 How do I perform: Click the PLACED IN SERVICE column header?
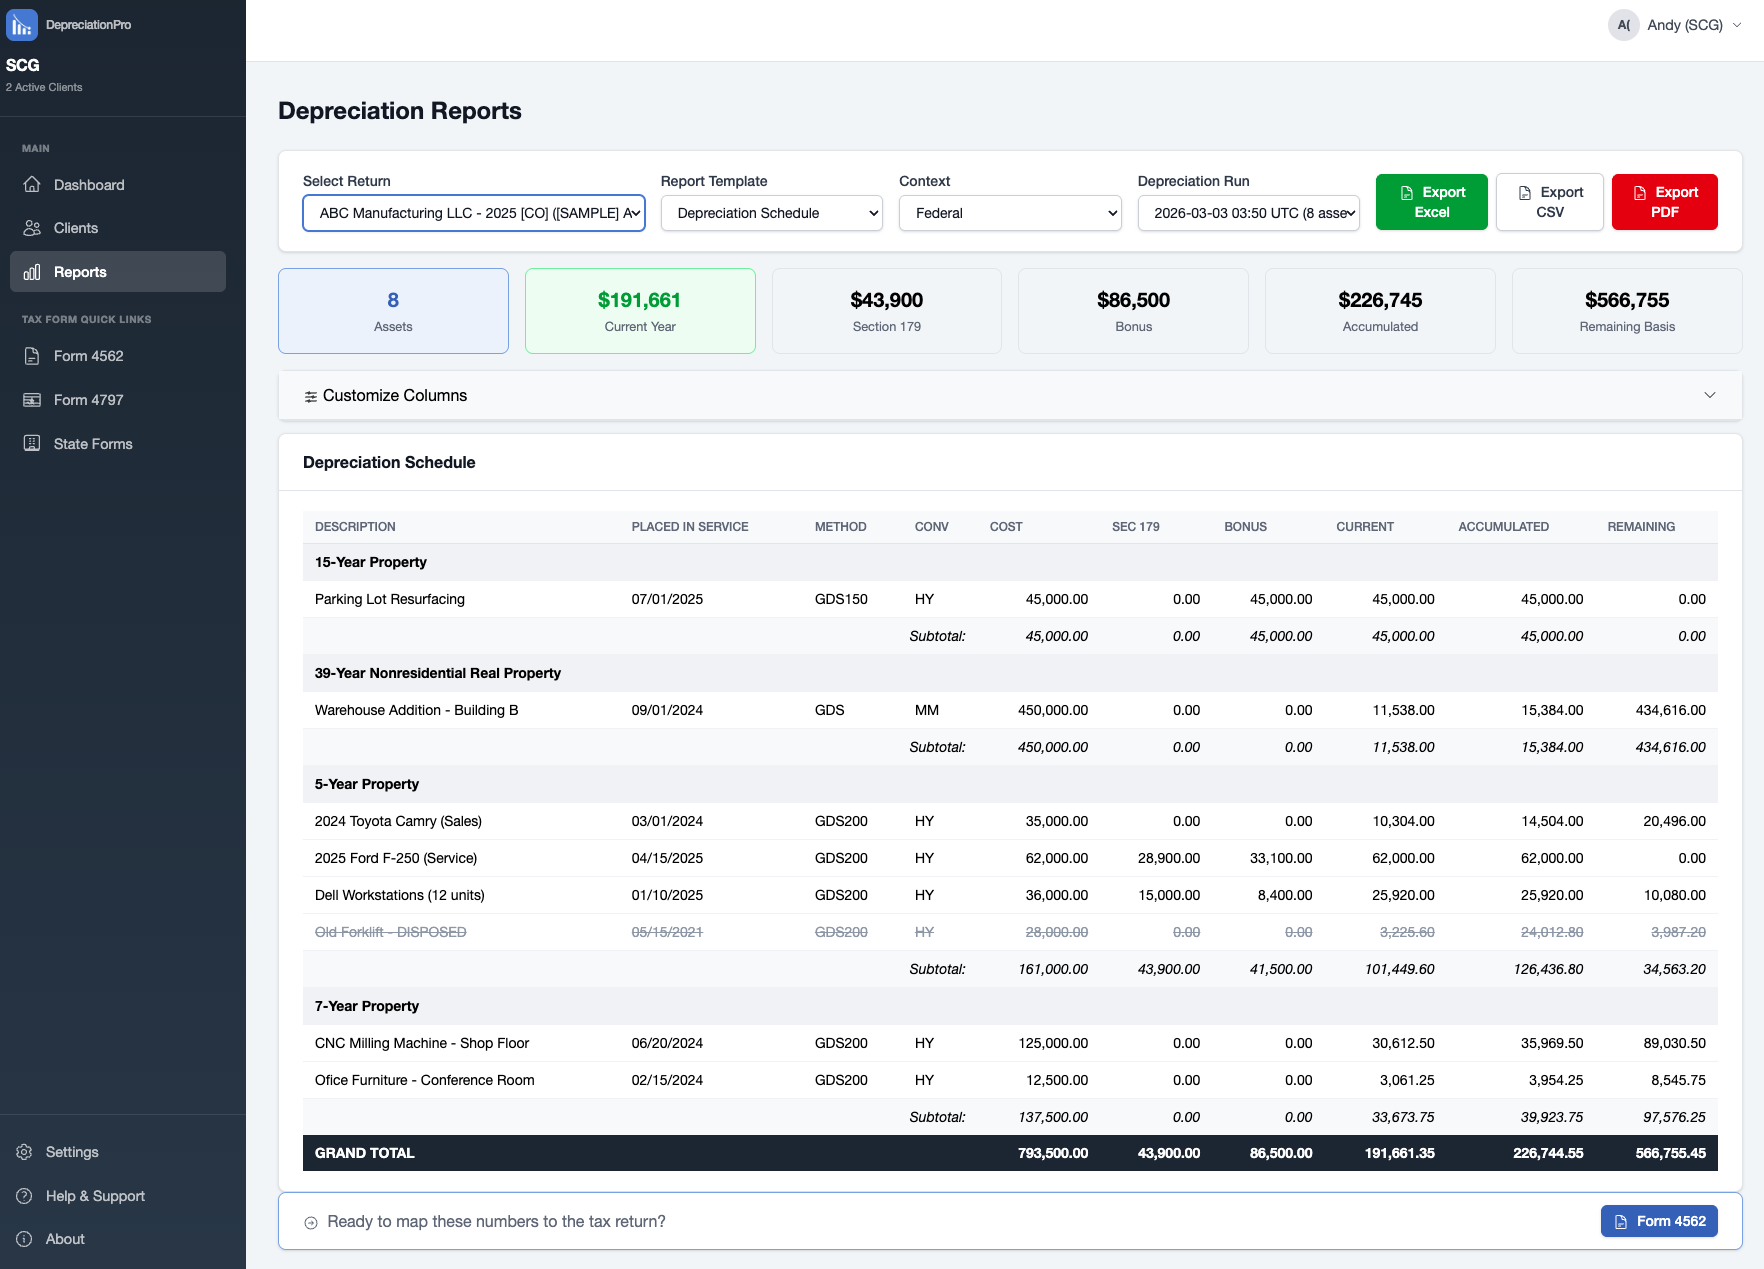click(690, 527)
